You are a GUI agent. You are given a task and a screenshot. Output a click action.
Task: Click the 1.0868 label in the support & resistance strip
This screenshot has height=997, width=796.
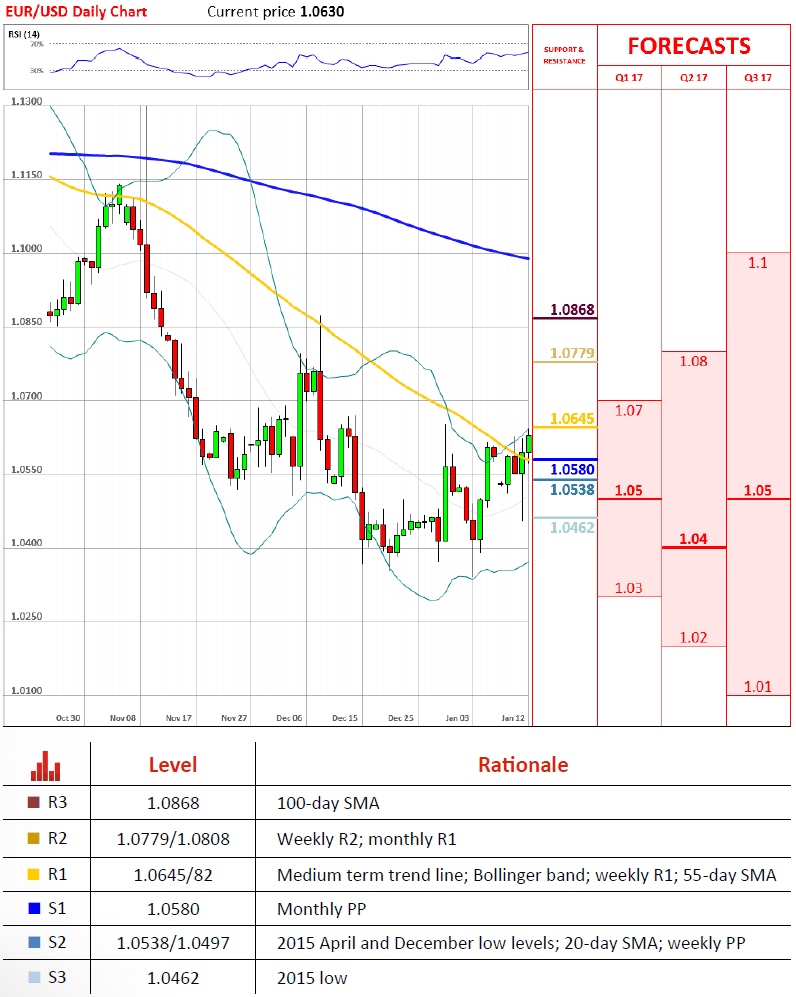pos(572,310)
